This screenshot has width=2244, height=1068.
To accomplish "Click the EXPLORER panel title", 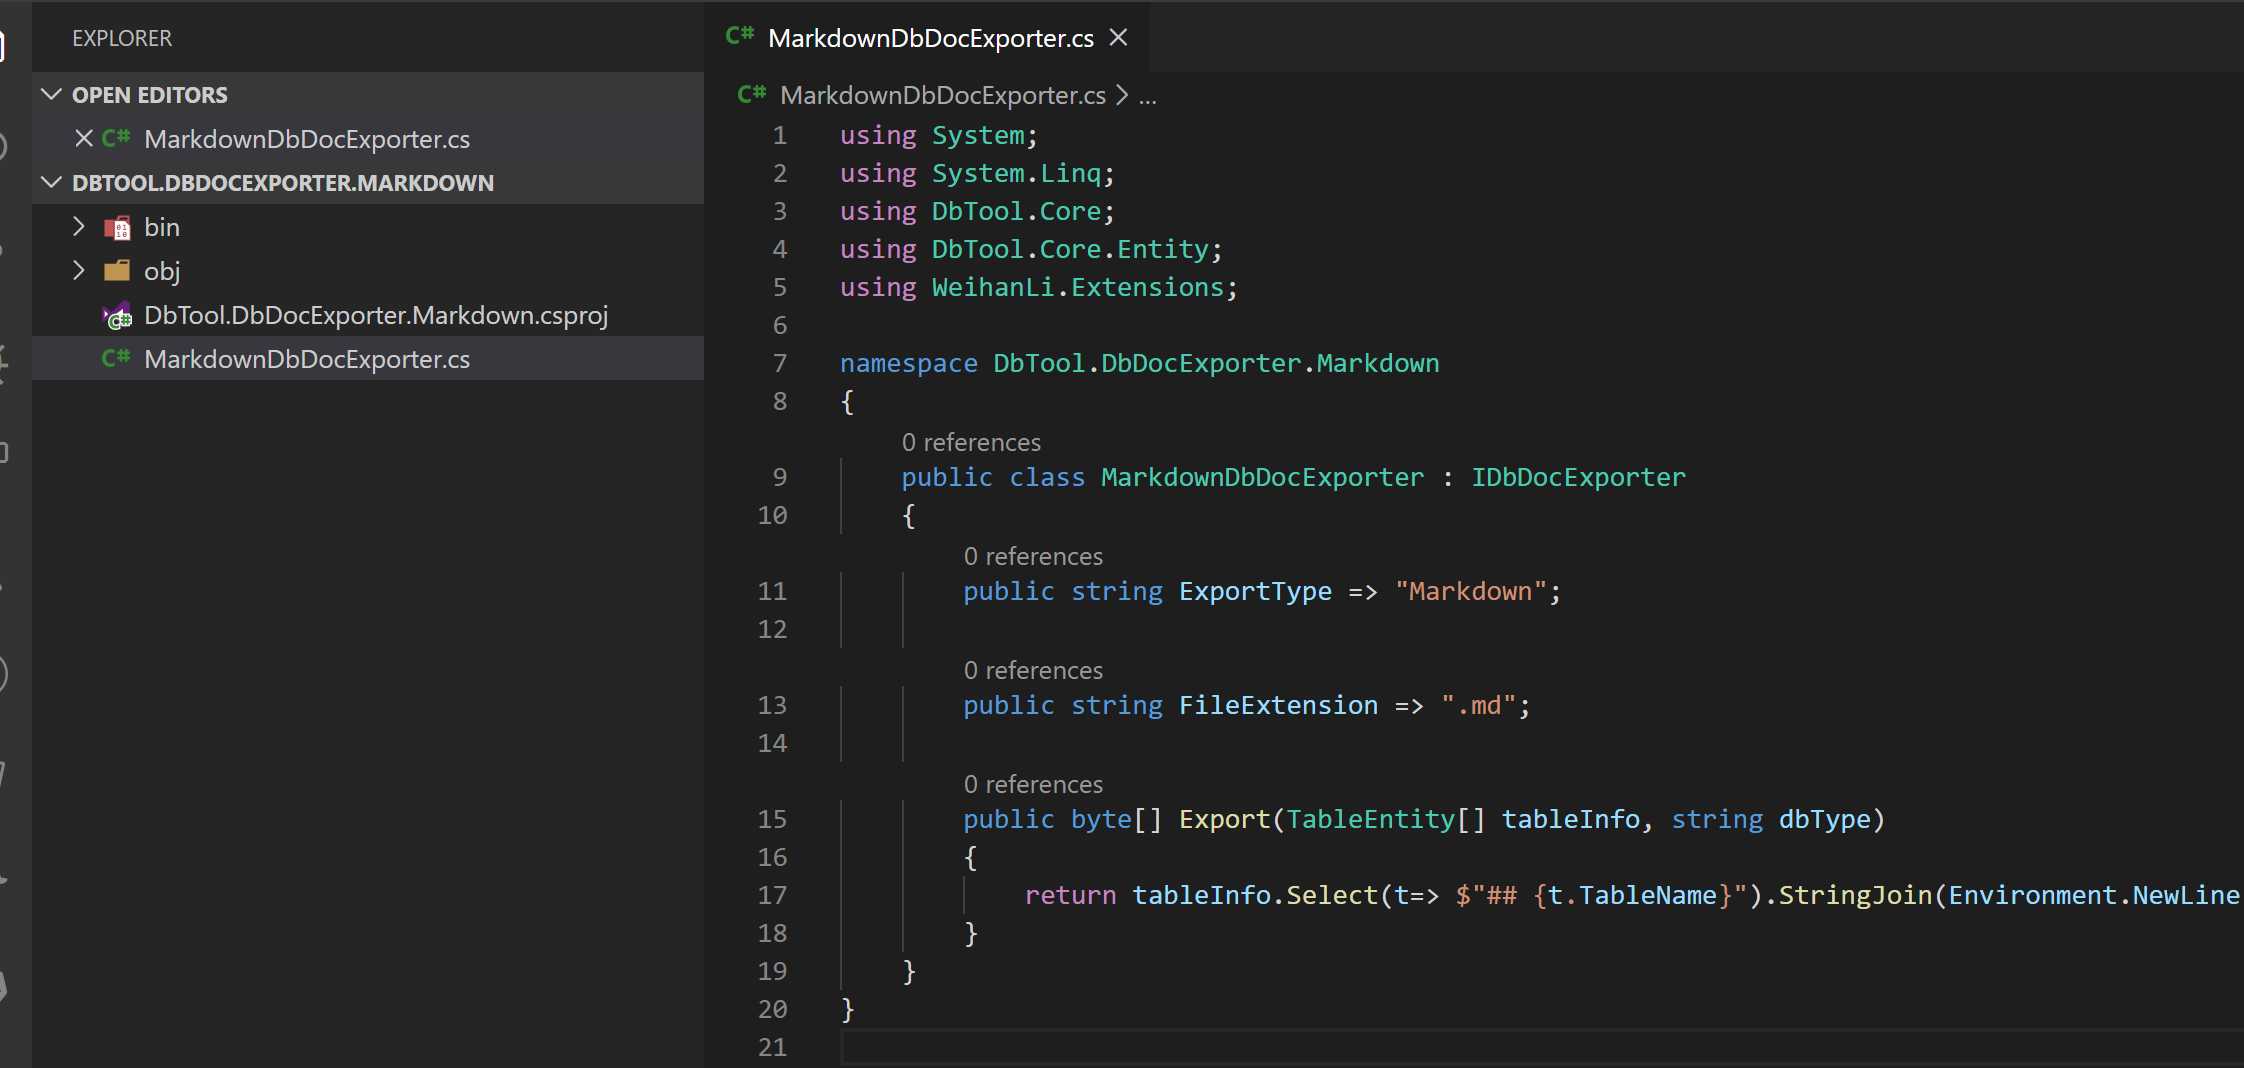I will (x=122, y=38).
